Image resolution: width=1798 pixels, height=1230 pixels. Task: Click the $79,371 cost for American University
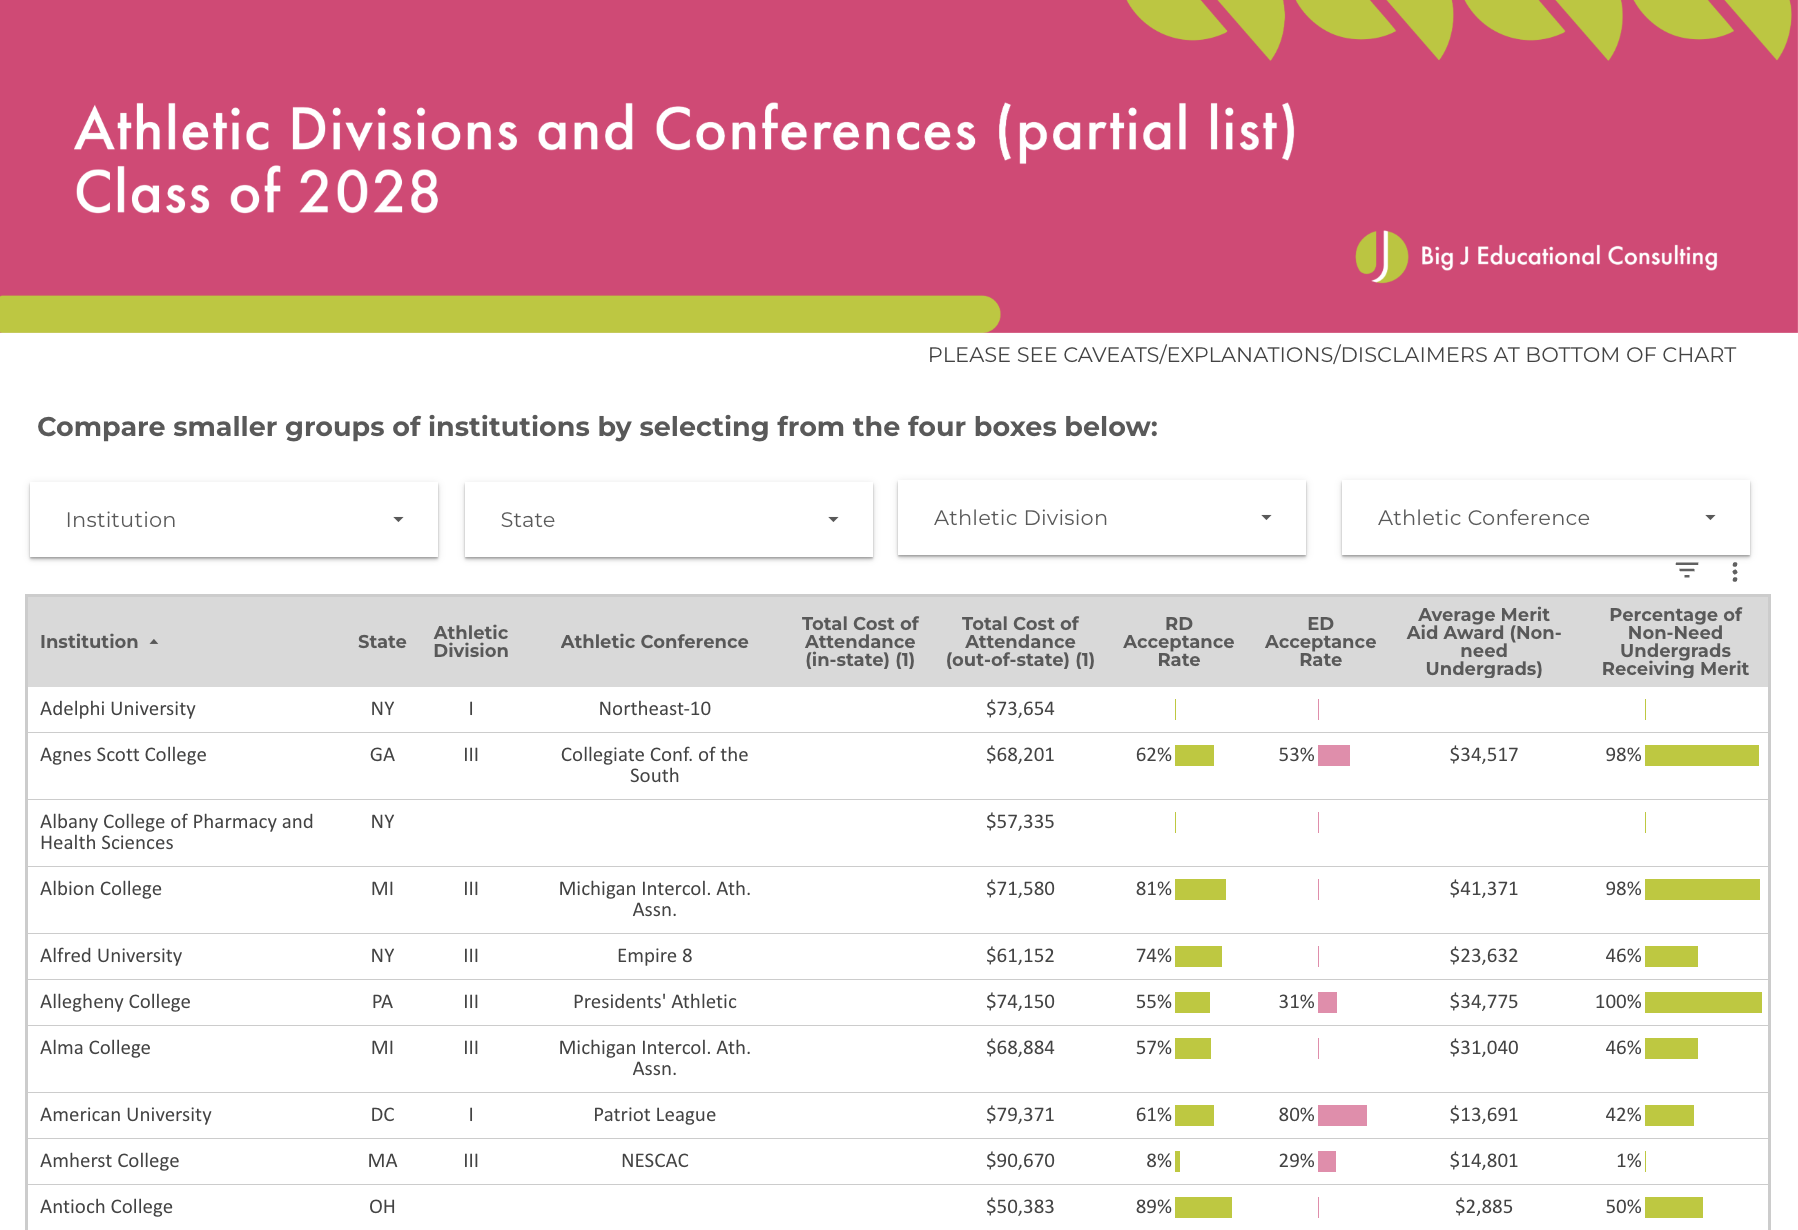click(1020, 1115)
